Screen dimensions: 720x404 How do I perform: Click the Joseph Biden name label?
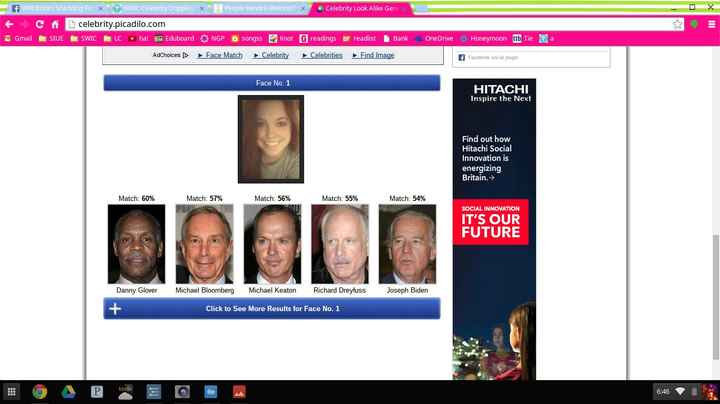coord(407,290)
